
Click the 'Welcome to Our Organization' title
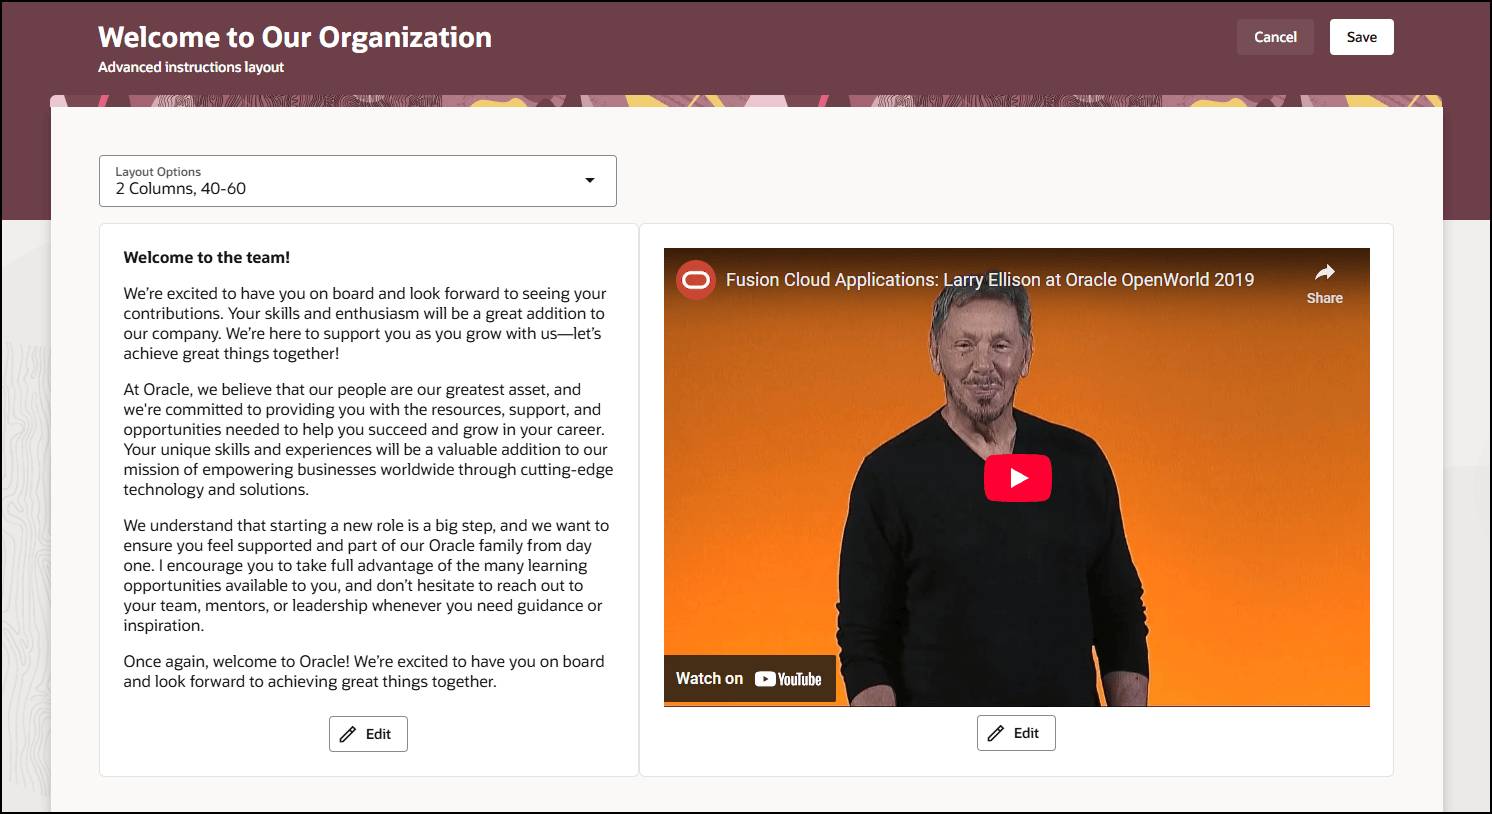(295, 37)
